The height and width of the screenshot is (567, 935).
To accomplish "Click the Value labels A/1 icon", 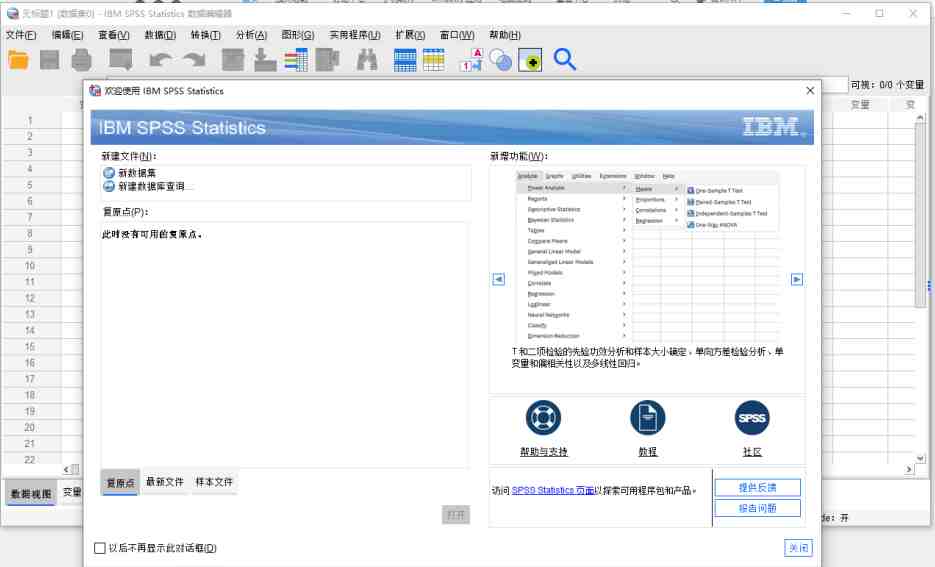I will point(472,60).
